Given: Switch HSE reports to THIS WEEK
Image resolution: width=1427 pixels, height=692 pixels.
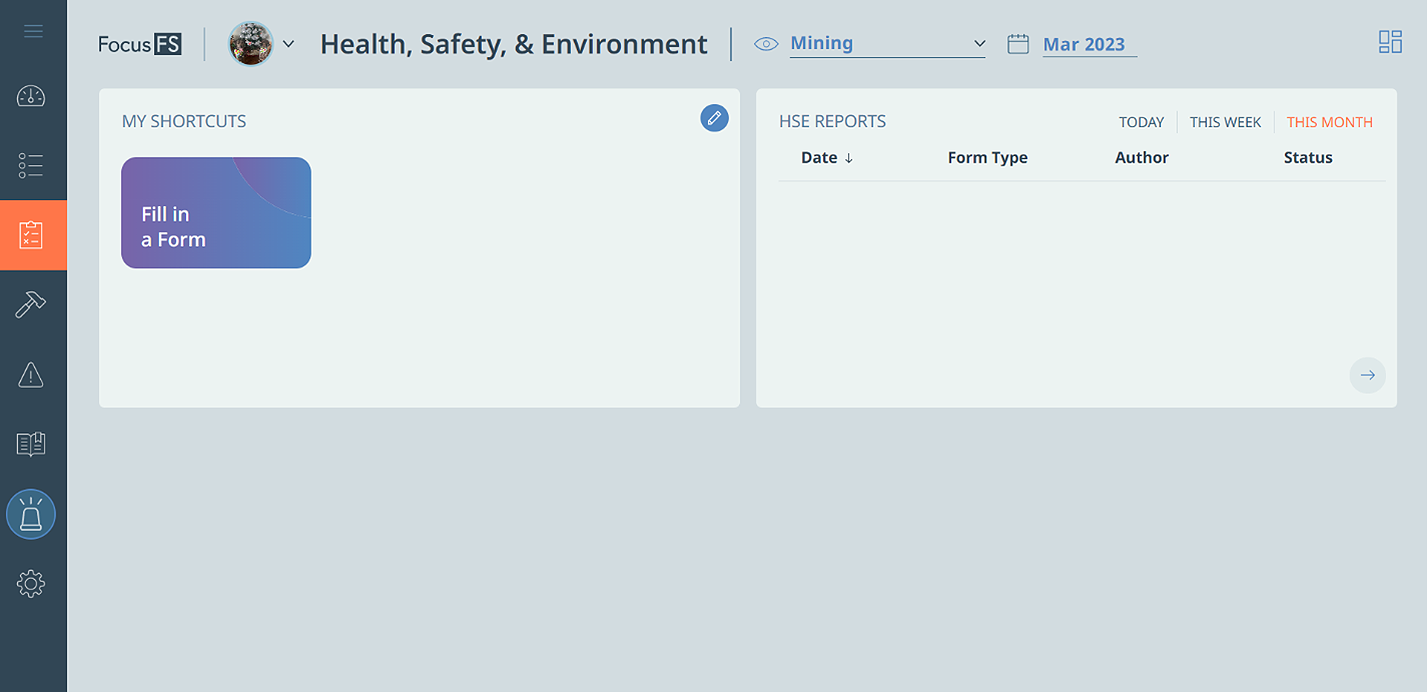Looking at the screenshot, I should pos(1225,122).
